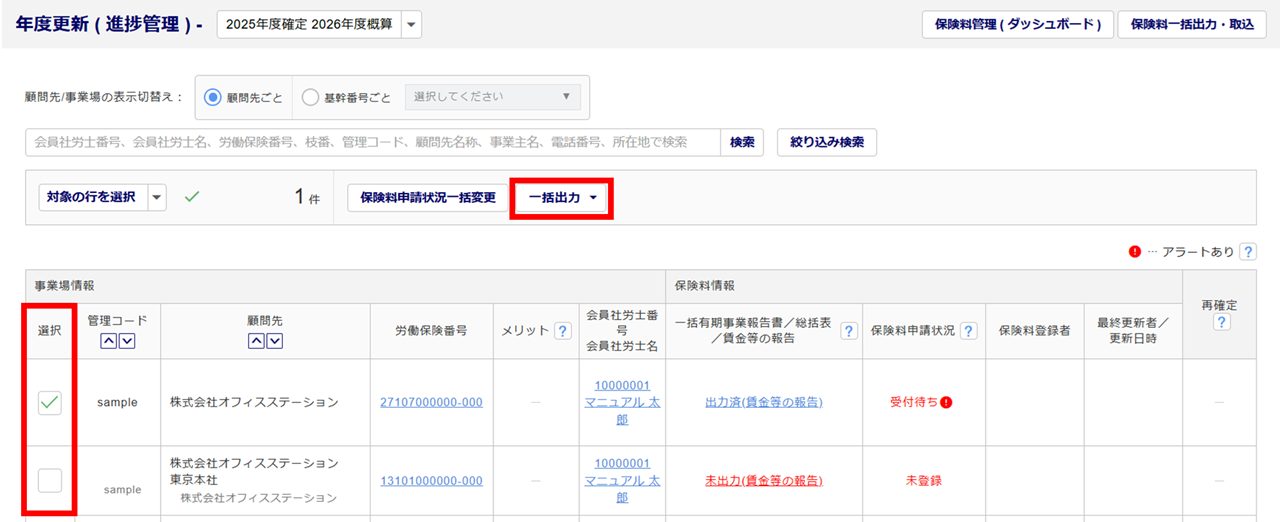Sort 顧問先 column ascending
Viewport: 1280px width, 522px height.
coord(256,342)
